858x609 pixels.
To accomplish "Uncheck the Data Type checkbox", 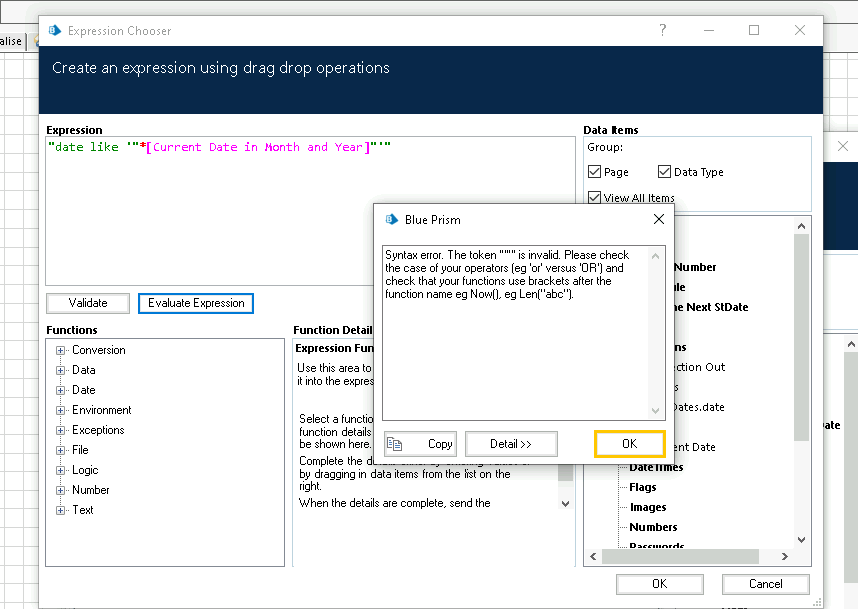I will point(665,172).
